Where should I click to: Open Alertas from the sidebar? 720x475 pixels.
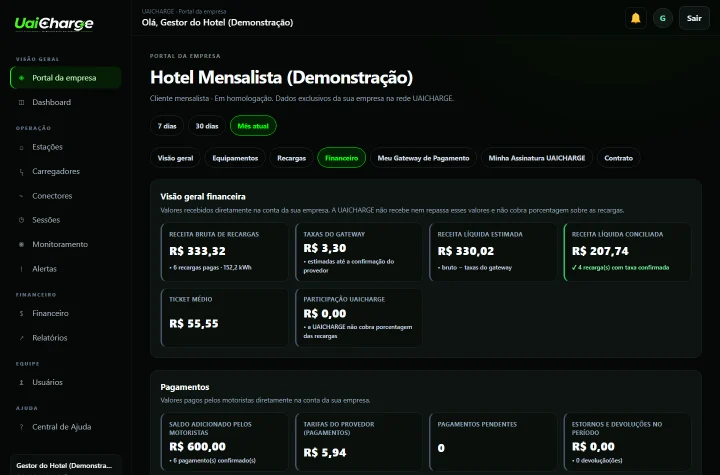tap(66, 268)
